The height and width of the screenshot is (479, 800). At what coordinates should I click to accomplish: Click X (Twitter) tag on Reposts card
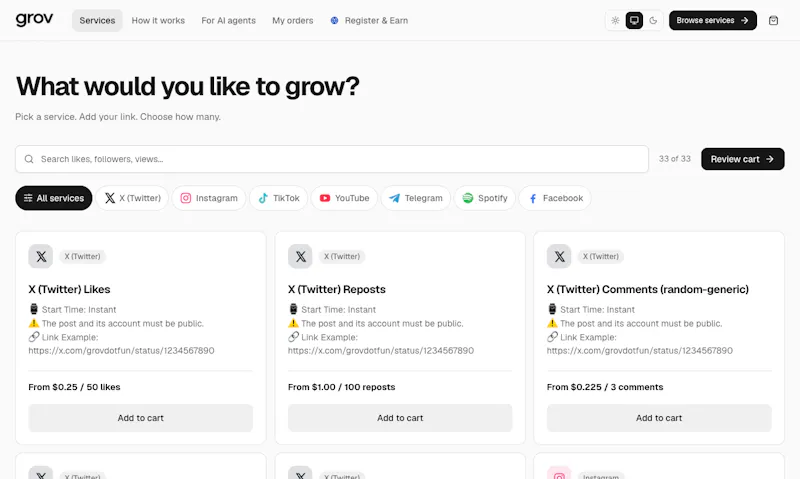coord(342,256)
